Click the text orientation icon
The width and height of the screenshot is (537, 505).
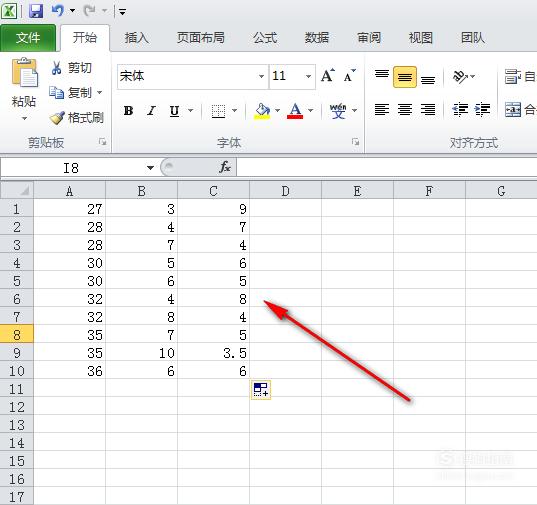(x=461, y=76)
